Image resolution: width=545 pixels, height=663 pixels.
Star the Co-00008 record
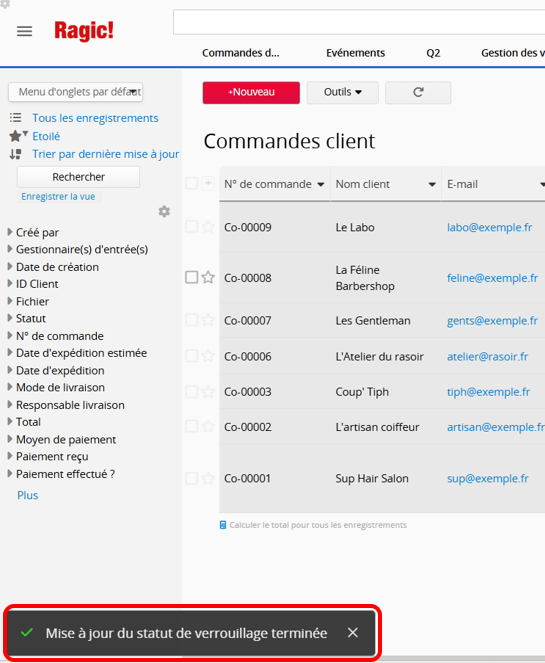pos(208,277)
